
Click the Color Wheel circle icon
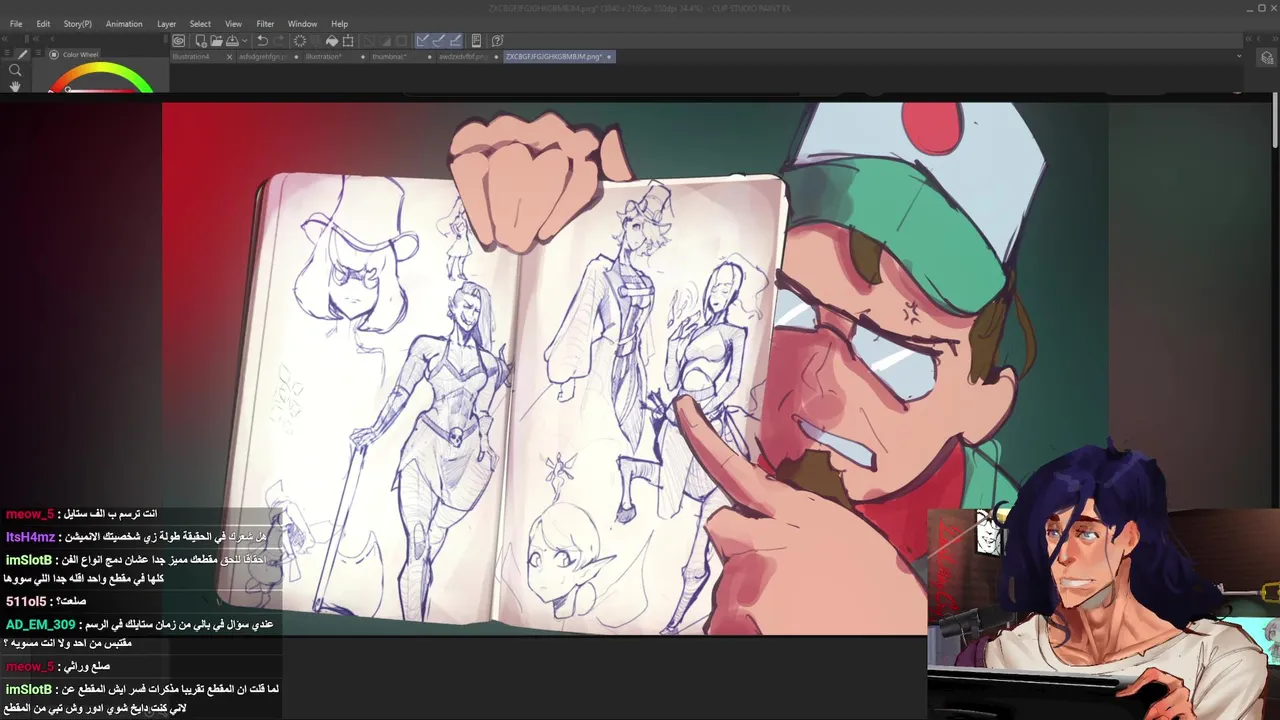(54, 55)
